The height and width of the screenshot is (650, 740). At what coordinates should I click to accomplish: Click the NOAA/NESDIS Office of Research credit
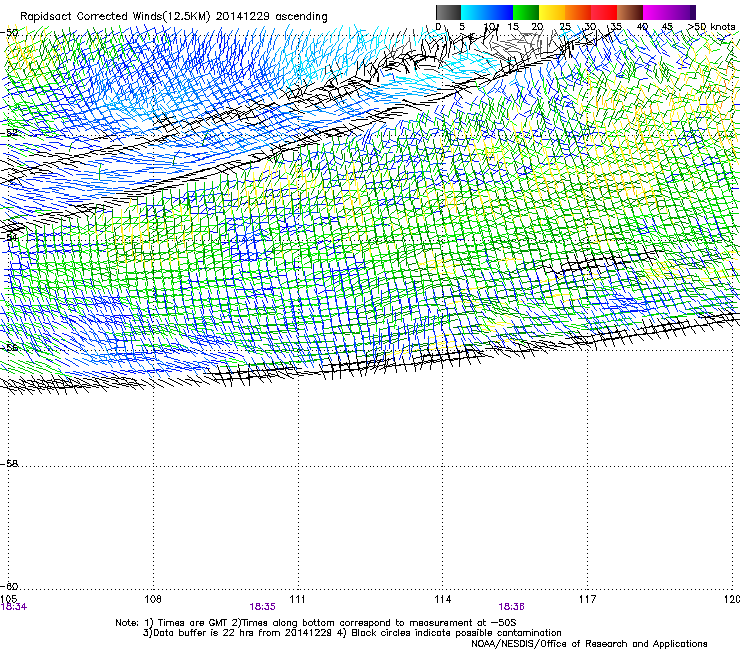589,644
